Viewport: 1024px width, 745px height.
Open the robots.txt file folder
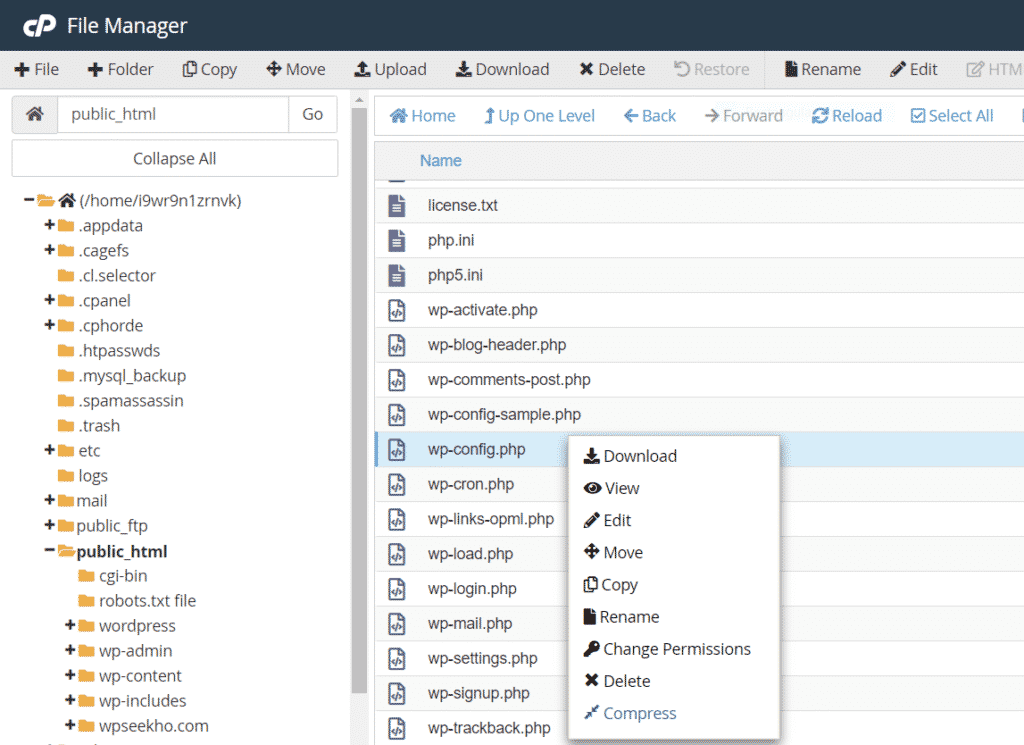click(x=137, y=601)
